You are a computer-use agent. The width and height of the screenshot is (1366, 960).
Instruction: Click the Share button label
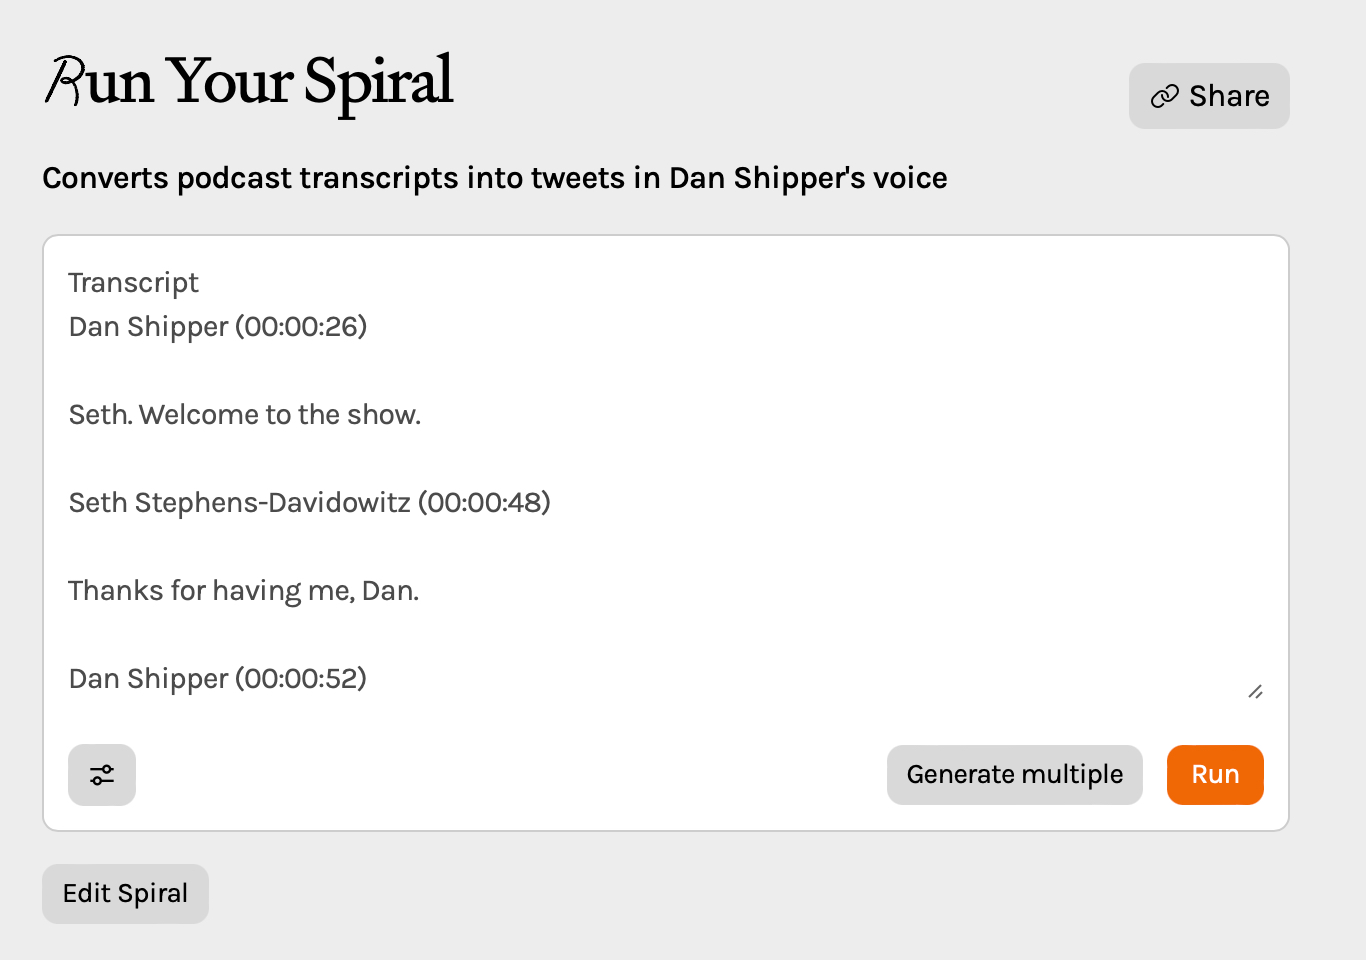tap(1229, 96)
